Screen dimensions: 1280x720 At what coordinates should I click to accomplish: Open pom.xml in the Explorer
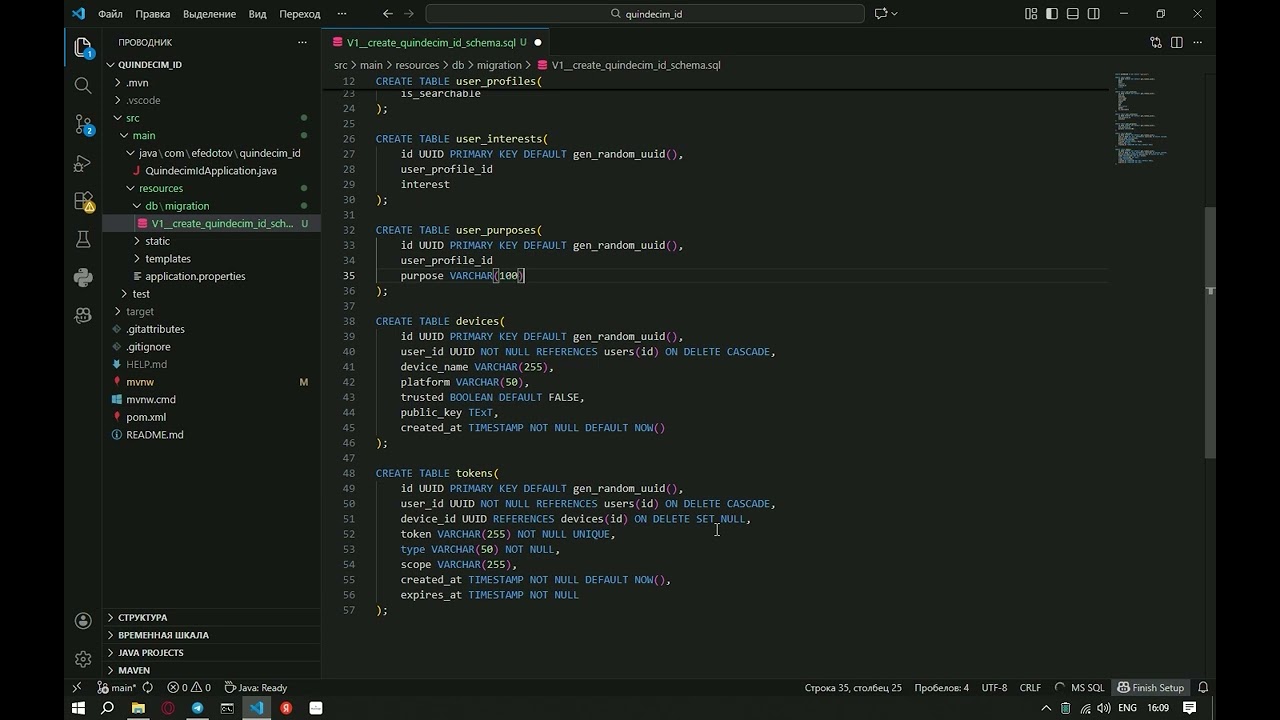click(146, 417)
